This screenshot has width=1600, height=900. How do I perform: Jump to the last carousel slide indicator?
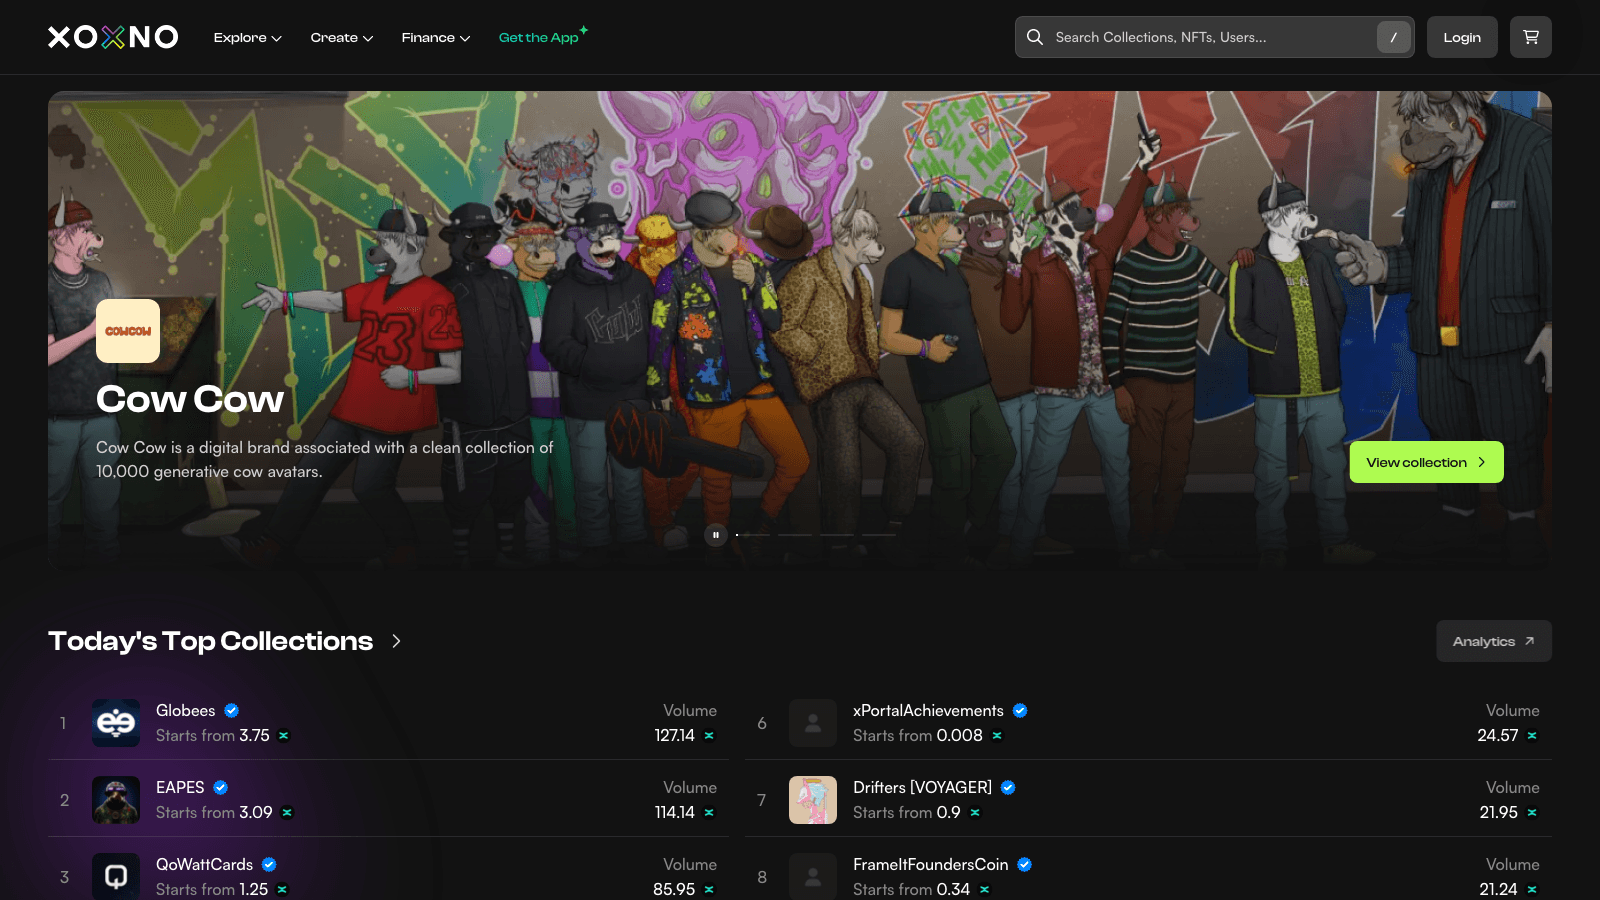pos(880,535)
